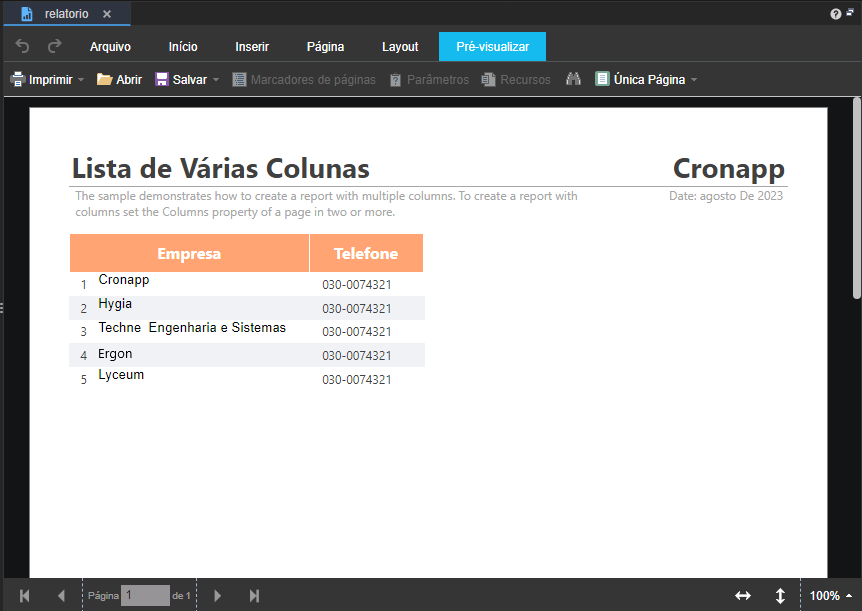
Task: Click the left side panel handle
Action: click(x=2, y=308)
